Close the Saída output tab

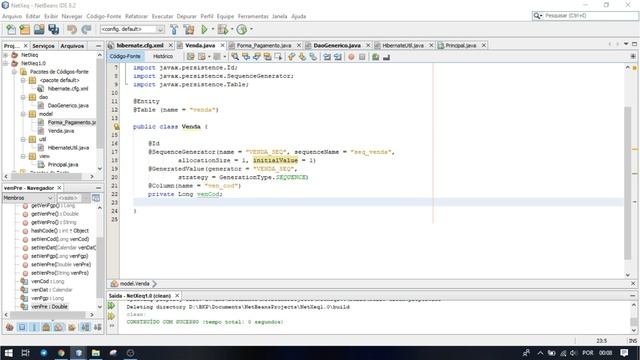pyautogui.click(x=177, y=296)
